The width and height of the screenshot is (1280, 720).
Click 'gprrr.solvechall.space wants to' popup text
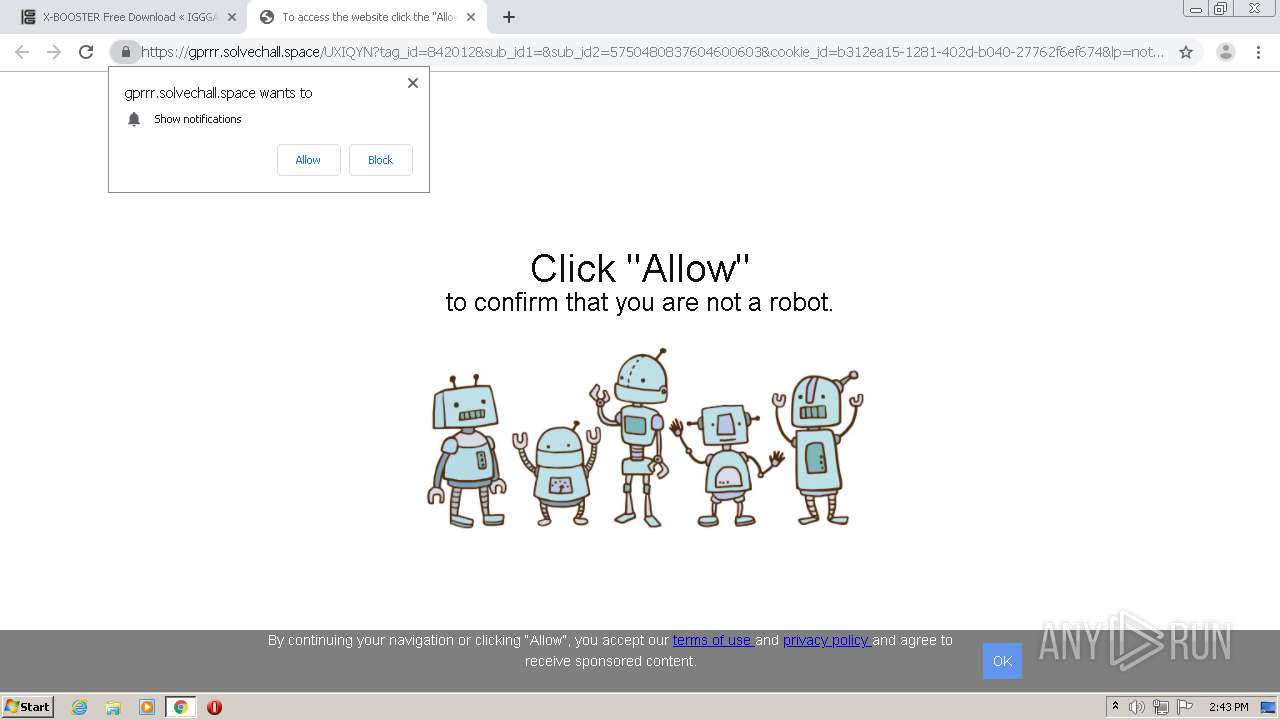218,93
